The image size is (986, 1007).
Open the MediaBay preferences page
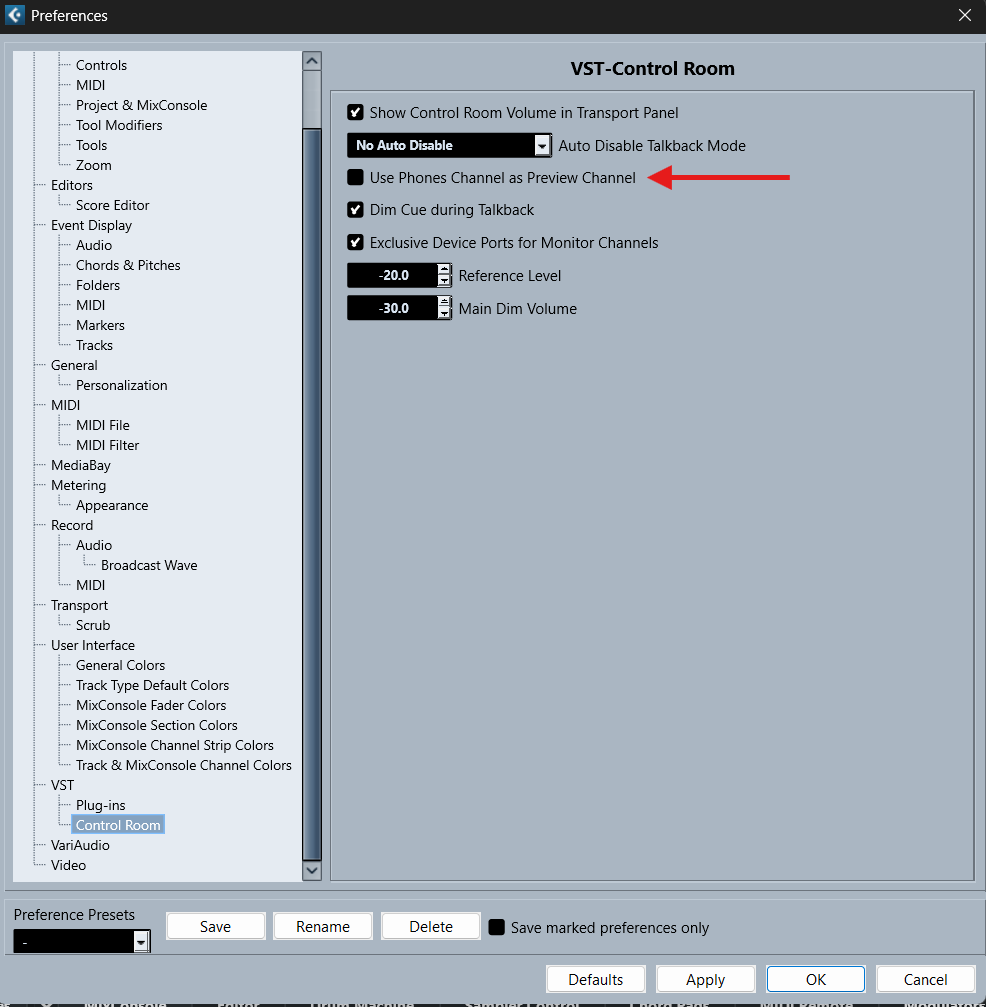coord(81,465)
